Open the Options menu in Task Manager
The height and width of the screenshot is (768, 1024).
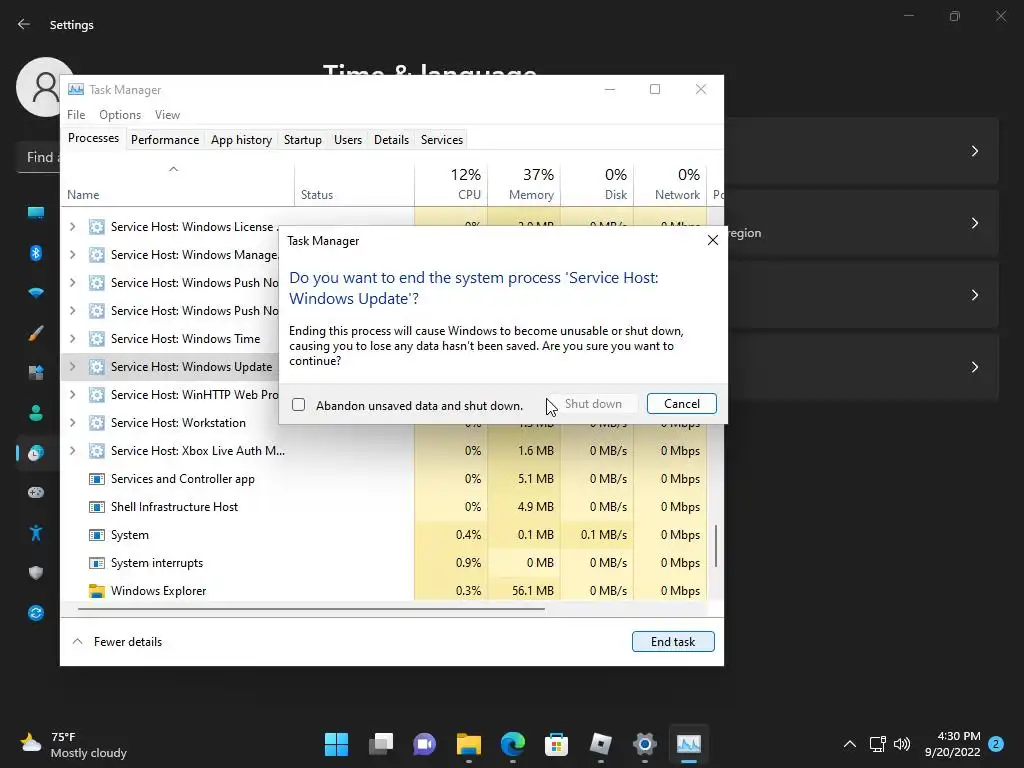click(x=120, y=114)
